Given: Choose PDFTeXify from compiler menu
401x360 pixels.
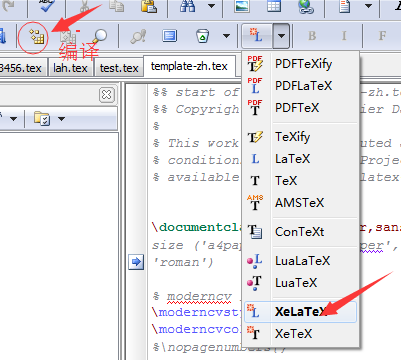Looking at the screenshot, I should (x=301, y=64).
